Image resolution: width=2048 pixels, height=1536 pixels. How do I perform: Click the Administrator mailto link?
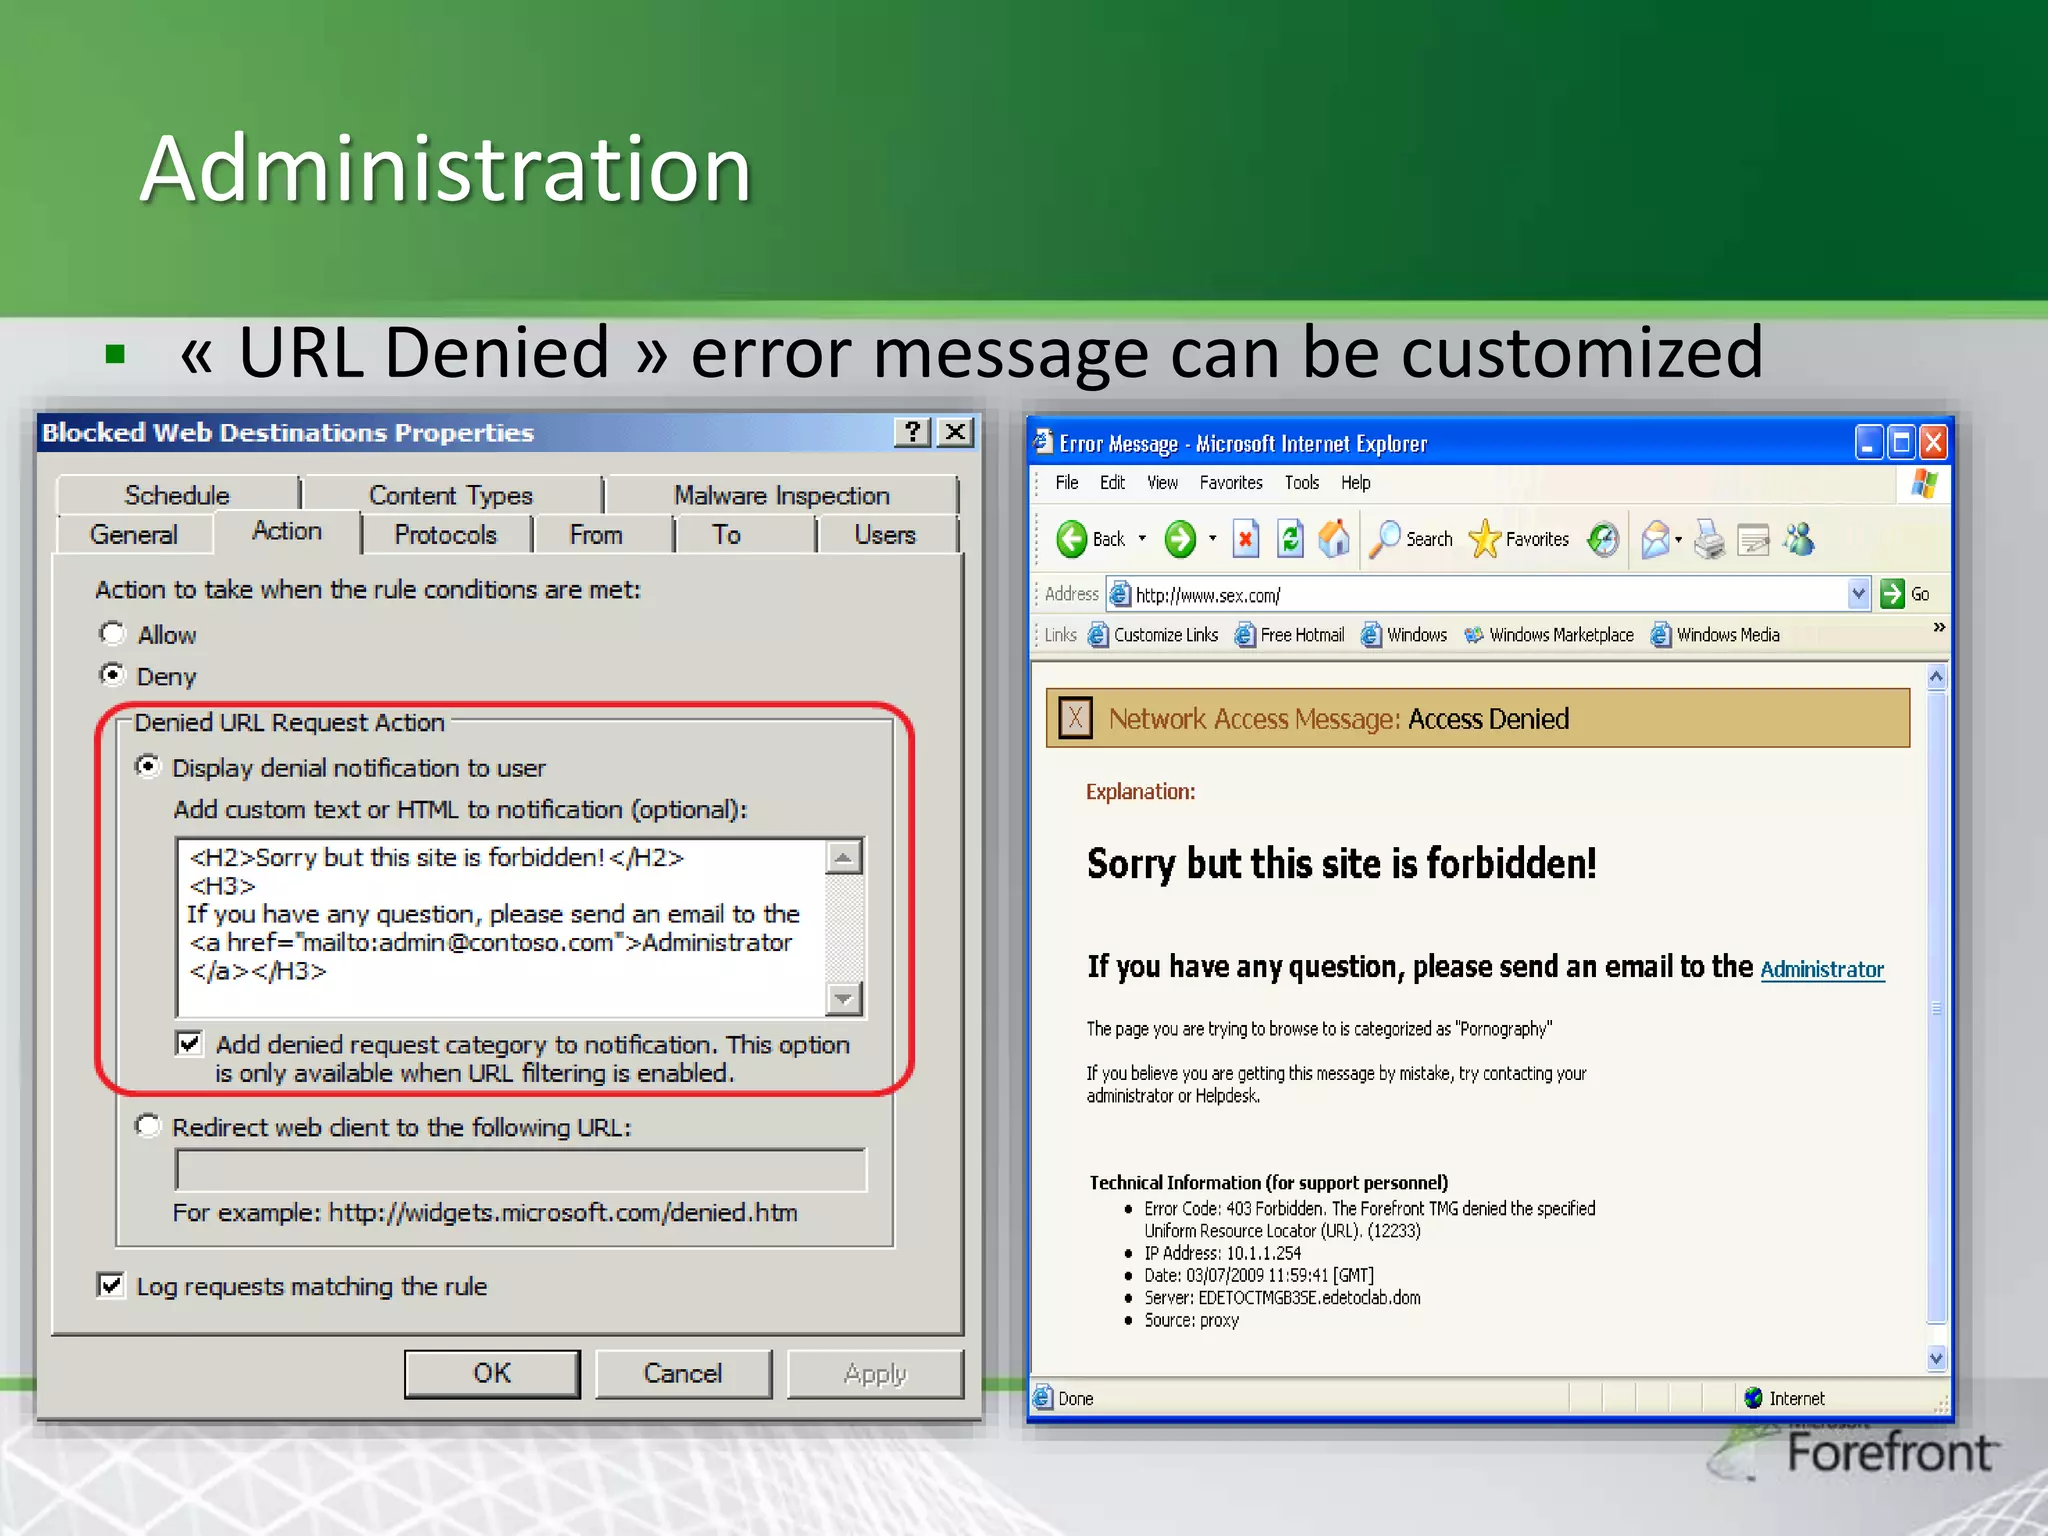(1822, 969)
